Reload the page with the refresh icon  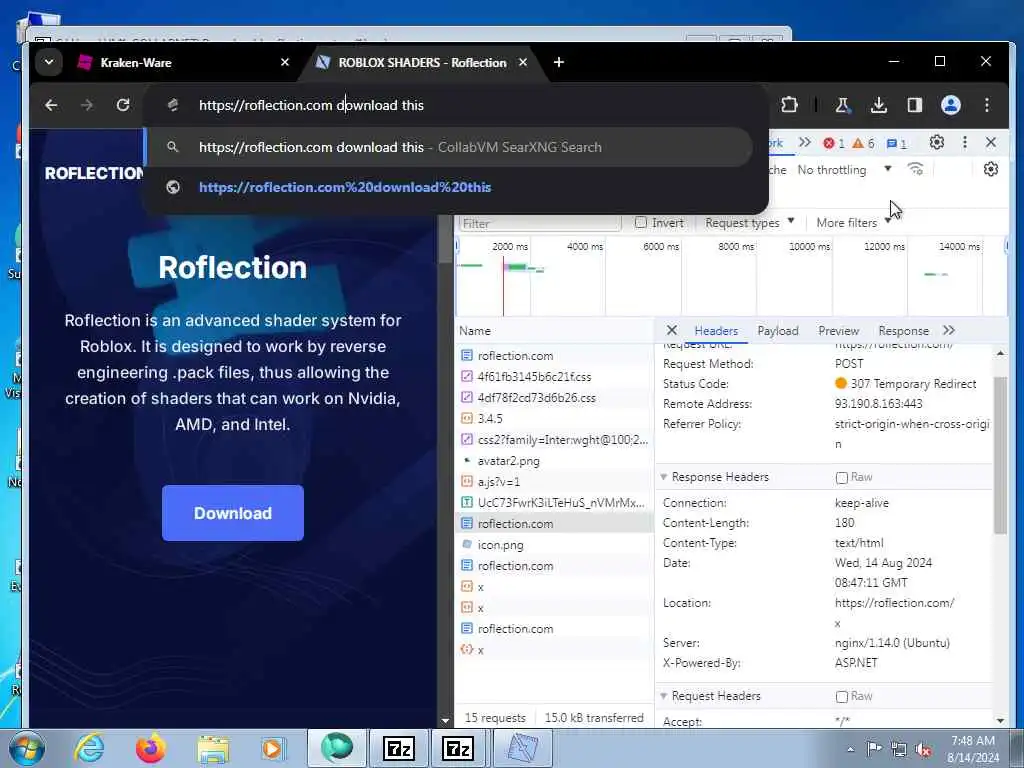tap(123, 105)
